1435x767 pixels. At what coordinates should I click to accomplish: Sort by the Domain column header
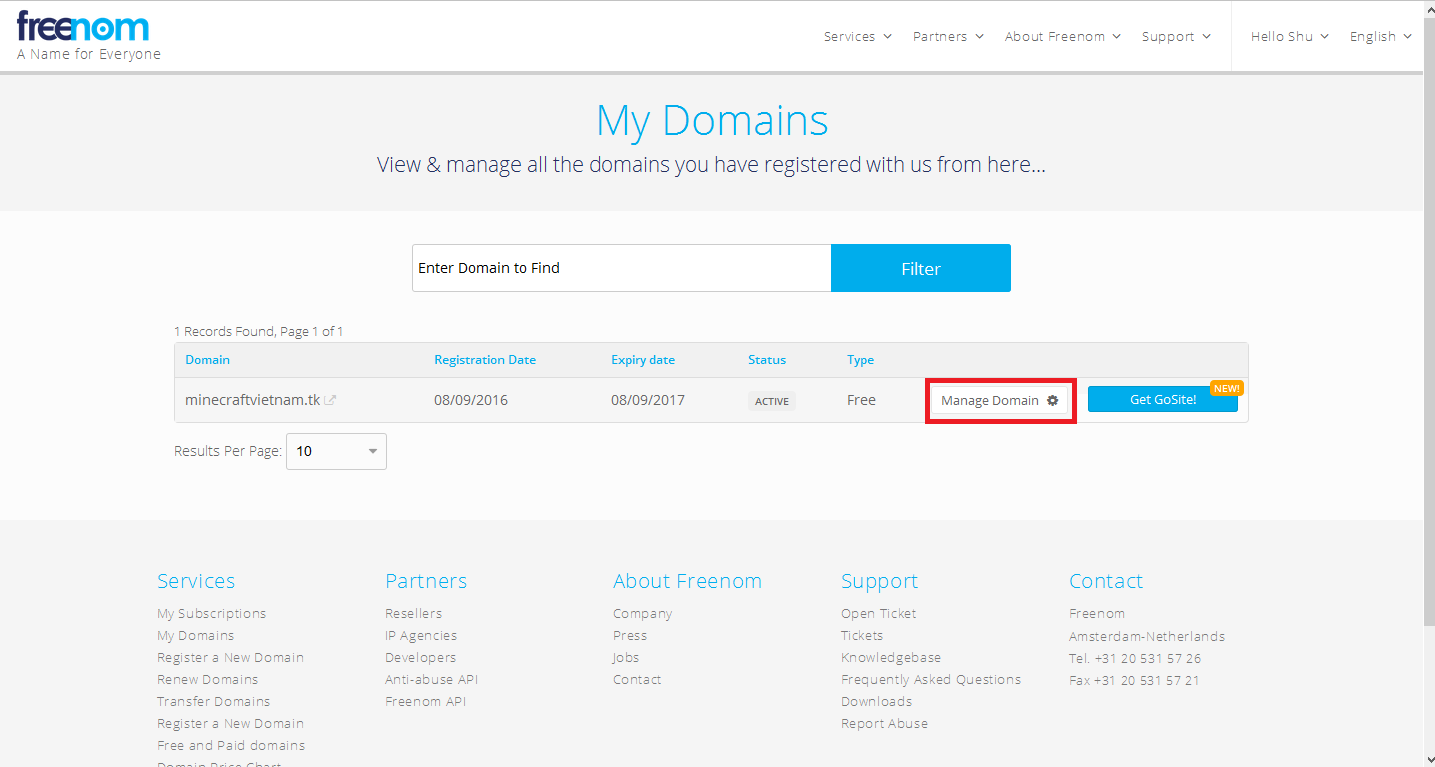[207, 360]
